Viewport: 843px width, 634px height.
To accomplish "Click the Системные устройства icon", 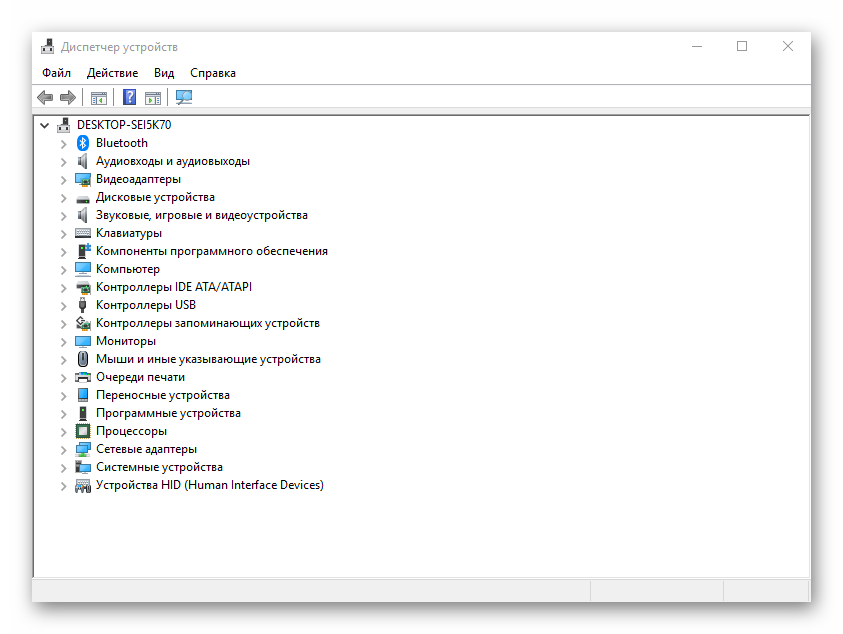I will click(83, 467).
